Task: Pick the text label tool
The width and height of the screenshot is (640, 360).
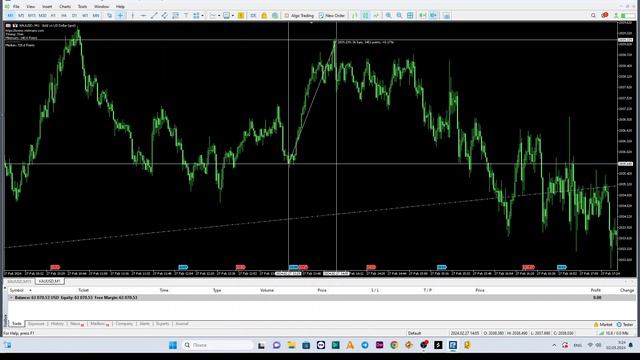Action: point(186,16)
